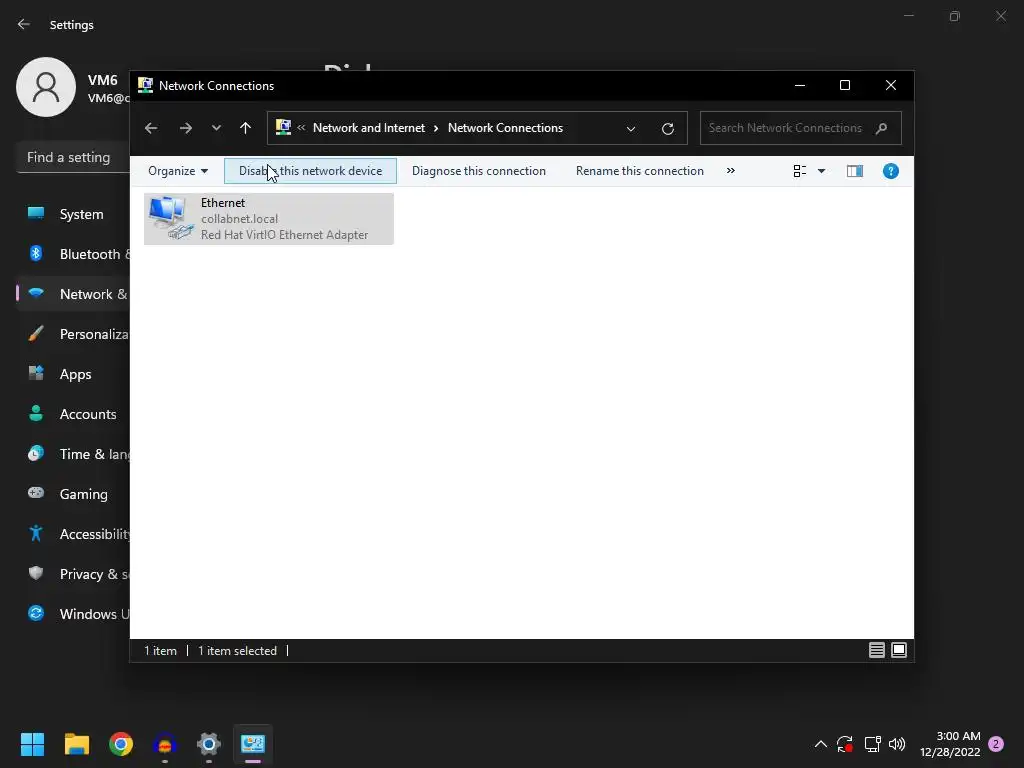1024x768 pixels.
Task: Click 'Red Hat VirtIO Ethernet Adapter' text
Action: (285, 234)
